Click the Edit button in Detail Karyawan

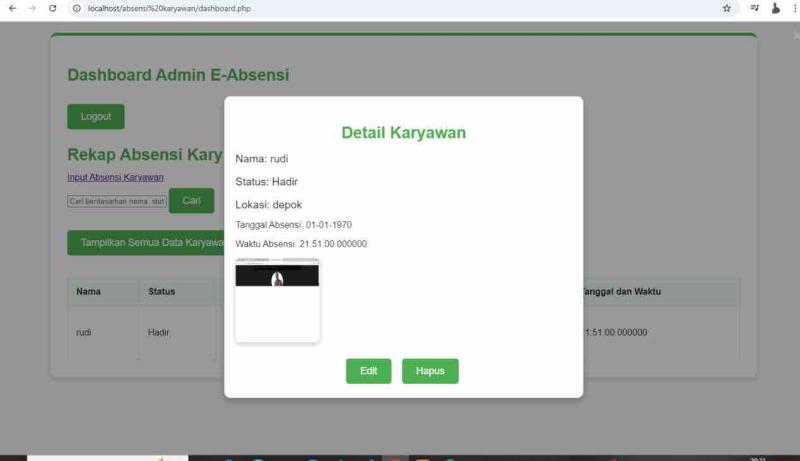(368, 371)
